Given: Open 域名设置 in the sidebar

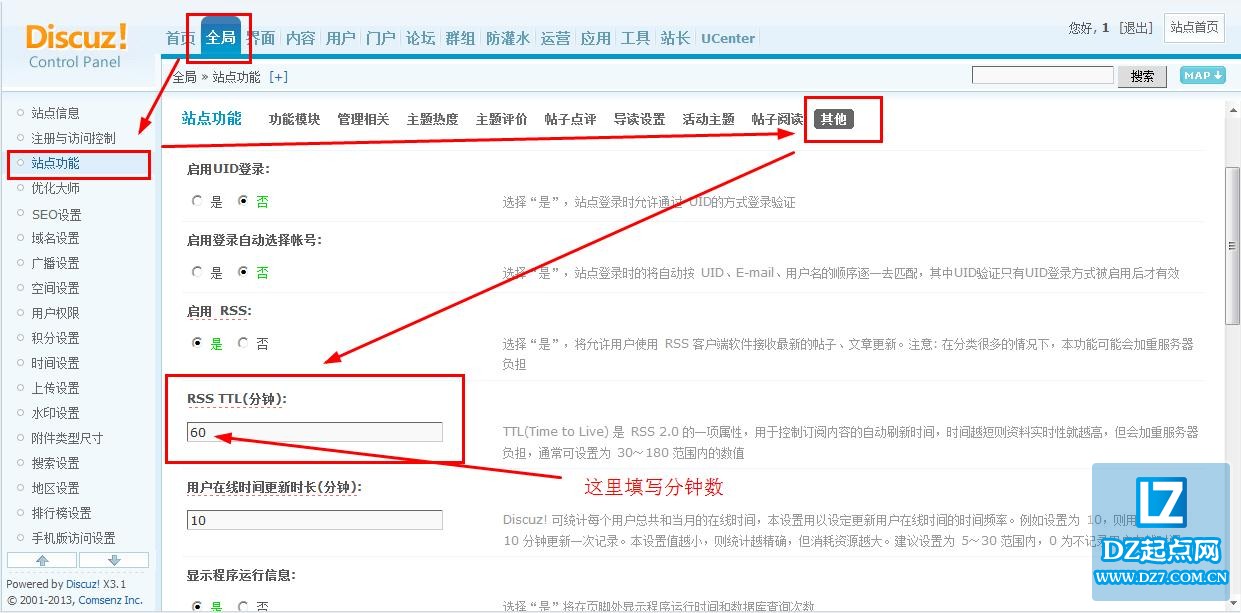Looking at the screenshot, I should pos(55,238).
